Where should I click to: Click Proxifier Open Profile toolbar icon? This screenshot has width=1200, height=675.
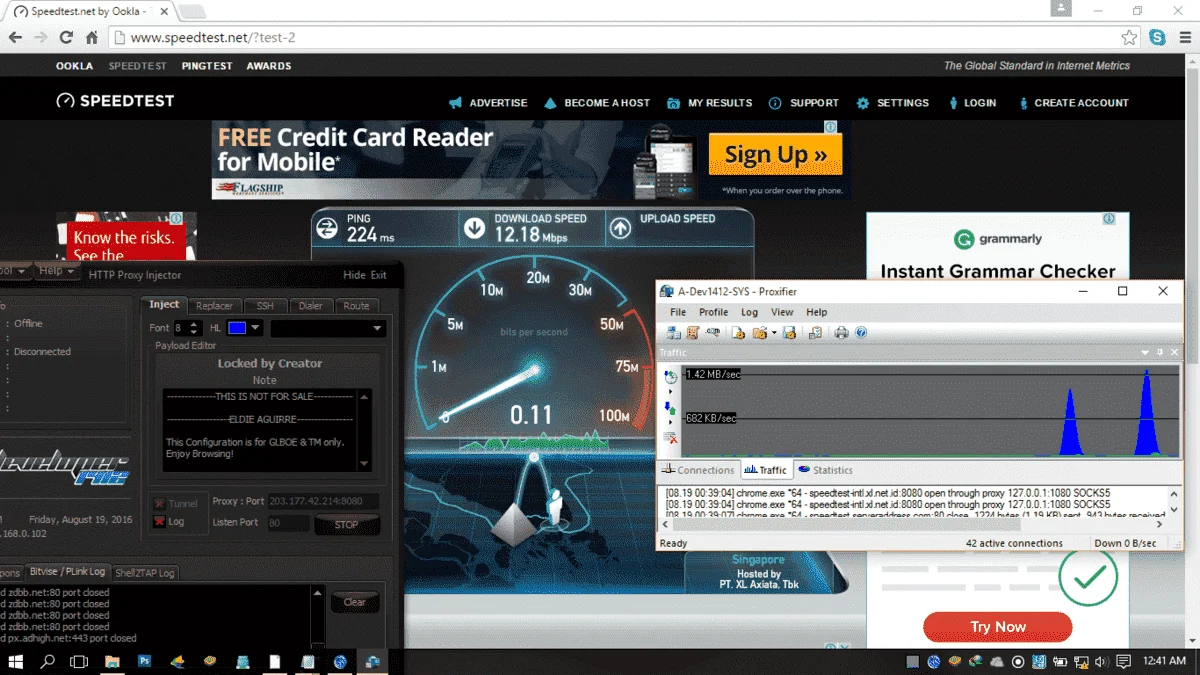760,333
